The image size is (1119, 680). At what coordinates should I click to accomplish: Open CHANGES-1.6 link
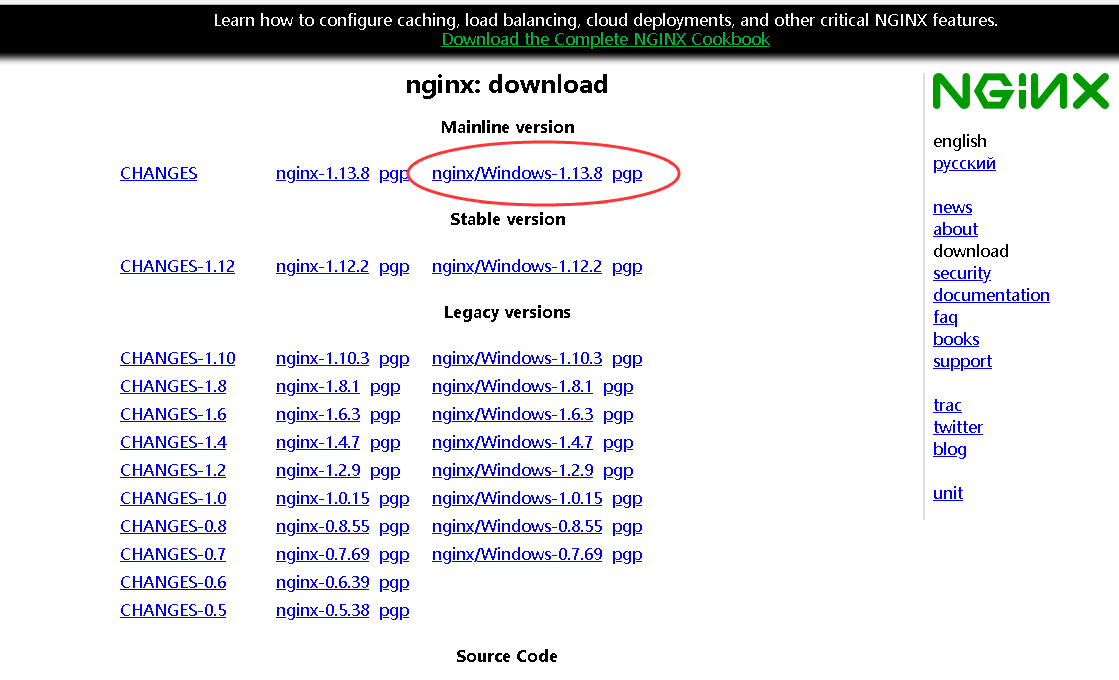[x=173, y=414]
